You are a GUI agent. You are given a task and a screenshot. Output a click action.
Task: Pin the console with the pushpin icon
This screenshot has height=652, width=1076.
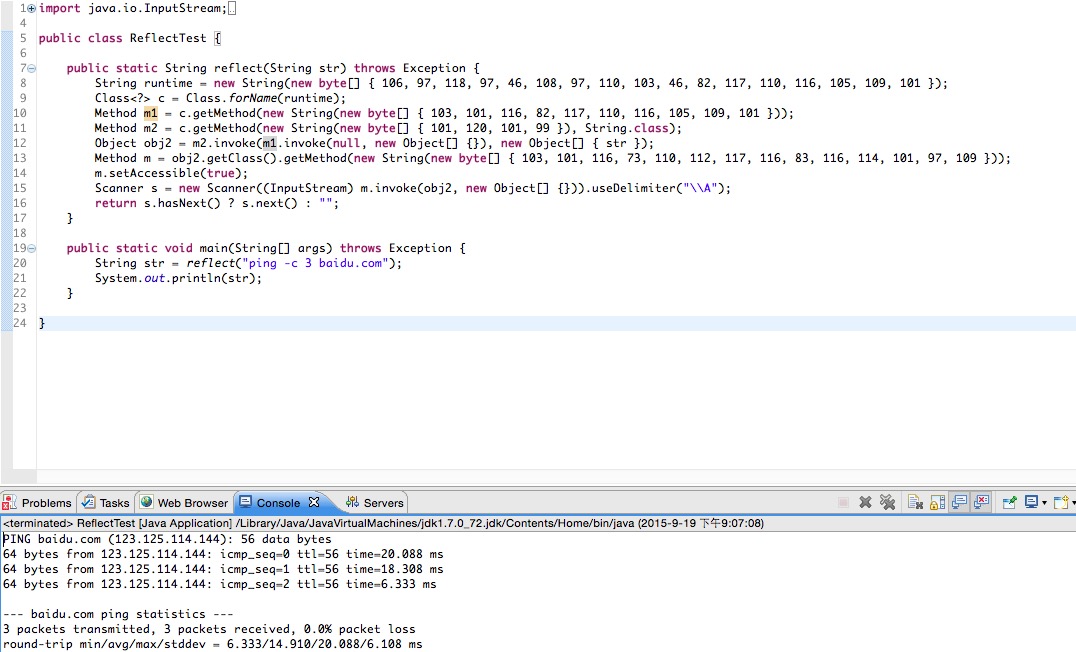point(1009,502)
